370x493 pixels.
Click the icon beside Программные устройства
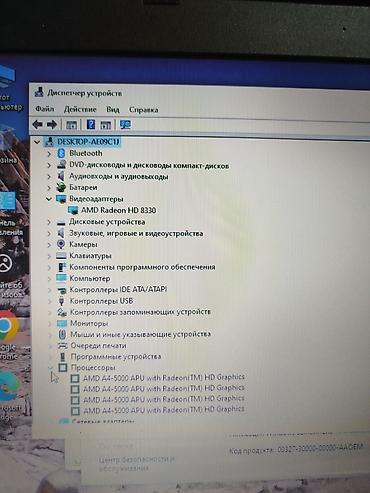[x=62, y=357]
